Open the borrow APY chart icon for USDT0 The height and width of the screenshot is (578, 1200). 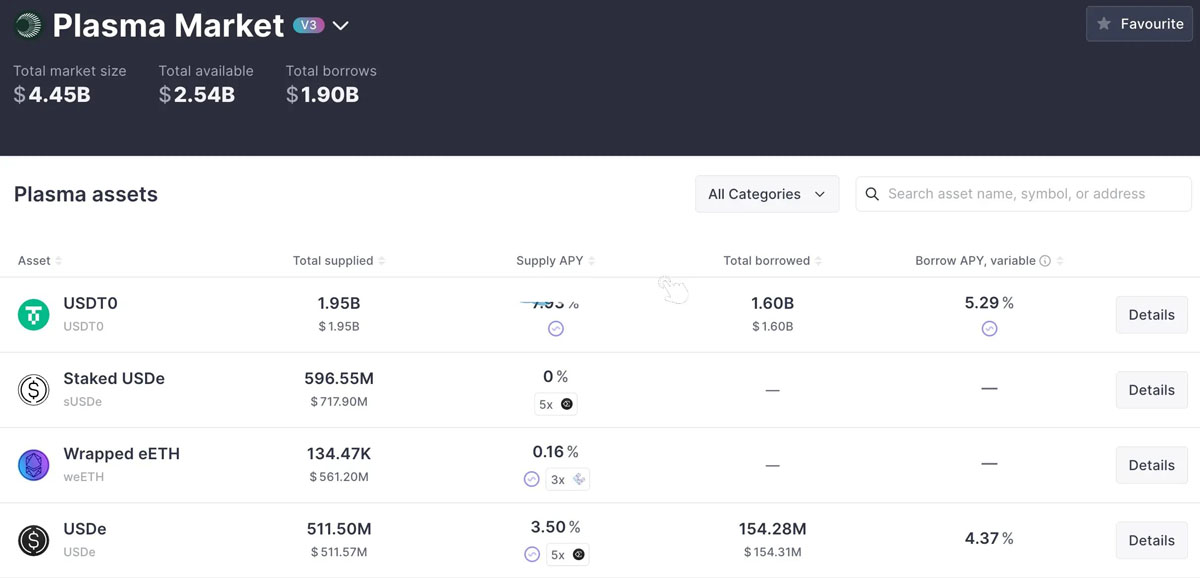pos(989,328)
